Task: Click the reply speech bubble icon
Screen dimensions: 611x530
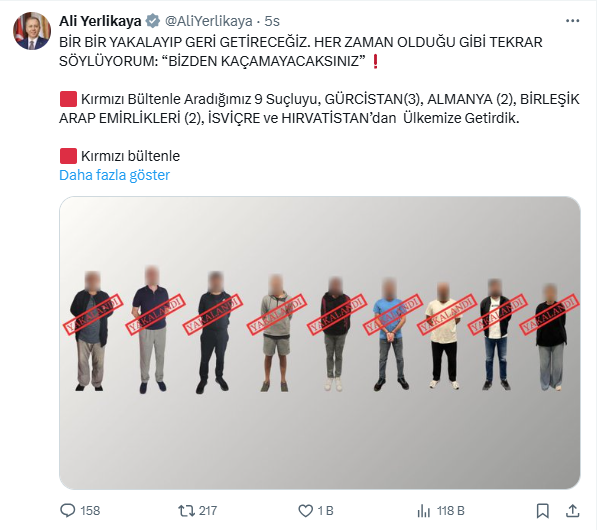Action: tap(67, 511)
